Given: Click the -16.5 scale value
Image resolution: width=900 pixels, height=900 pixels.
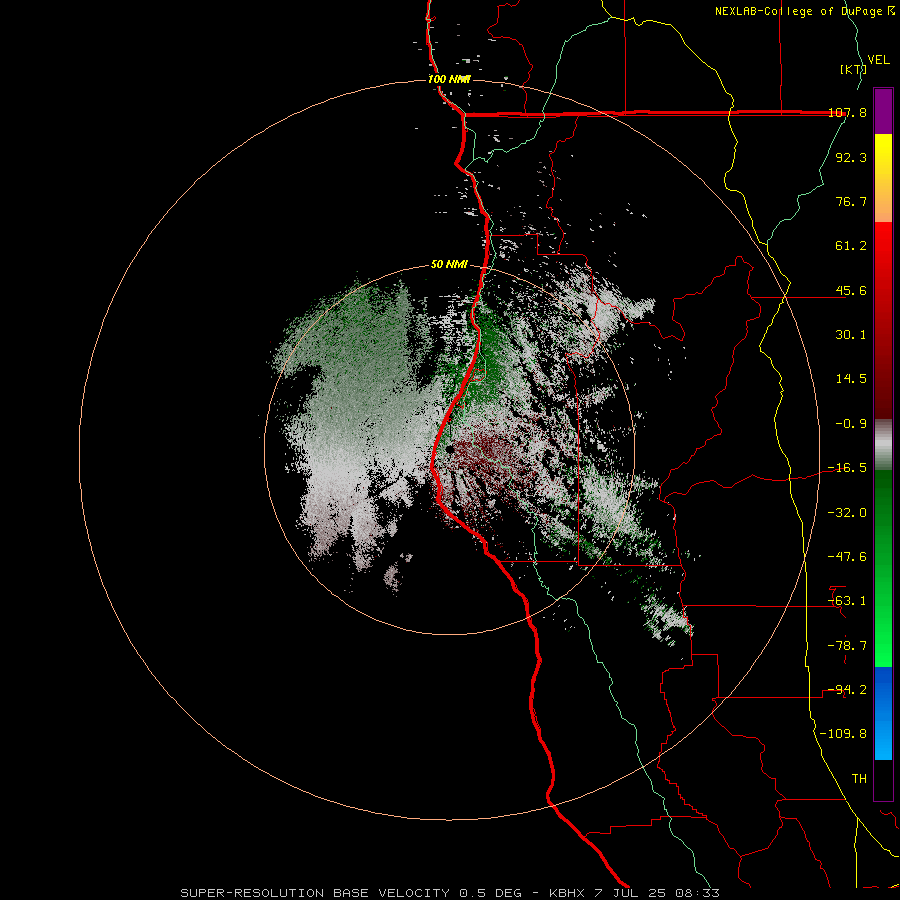Looking at the screenshot, I should [x=847, y=468].
